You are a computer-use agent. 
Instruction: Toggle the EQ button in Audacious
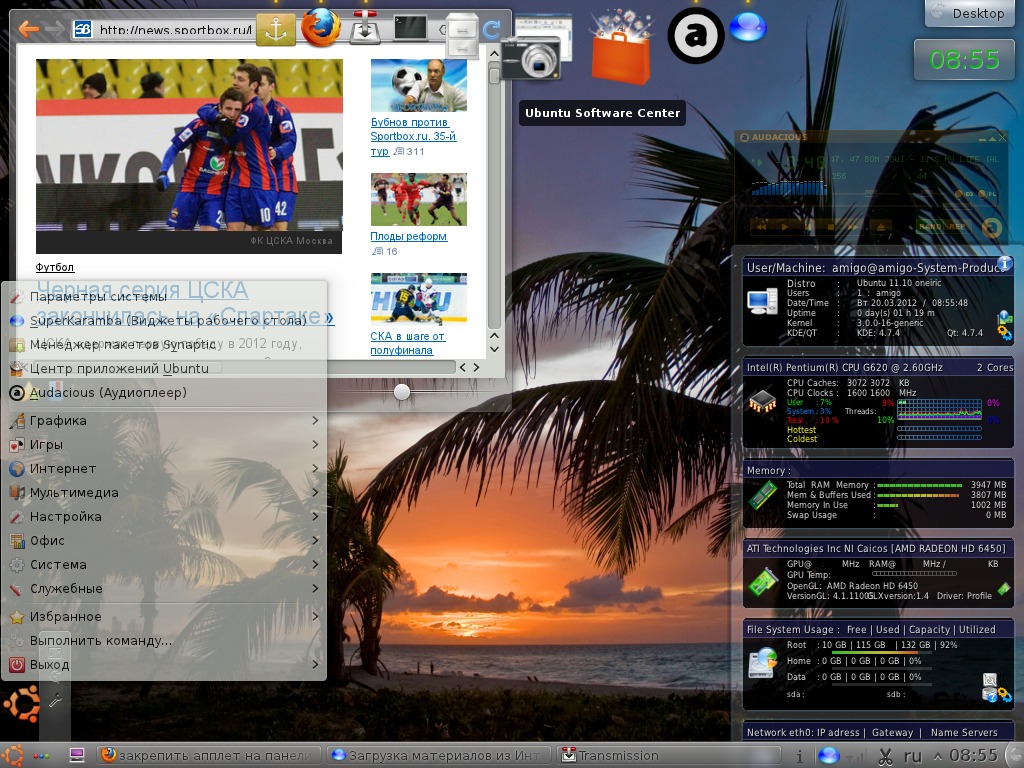point(964,194)
